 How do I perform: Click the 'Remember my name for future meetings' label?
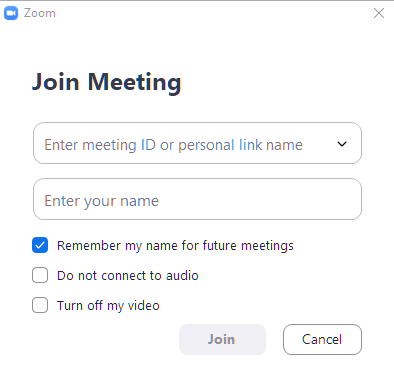click(x=175, y=246)
